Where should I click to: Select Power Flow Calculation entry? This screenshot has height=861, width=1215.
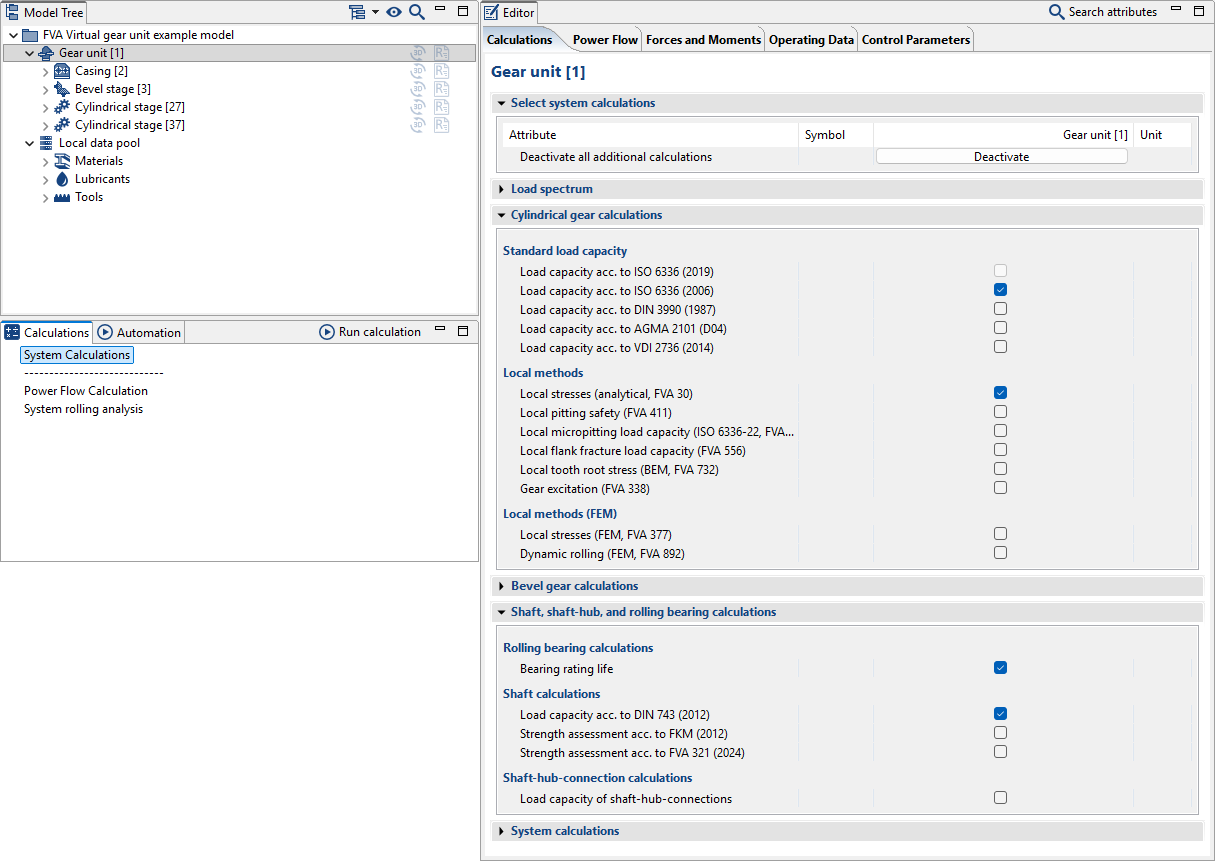pos(86,391)
